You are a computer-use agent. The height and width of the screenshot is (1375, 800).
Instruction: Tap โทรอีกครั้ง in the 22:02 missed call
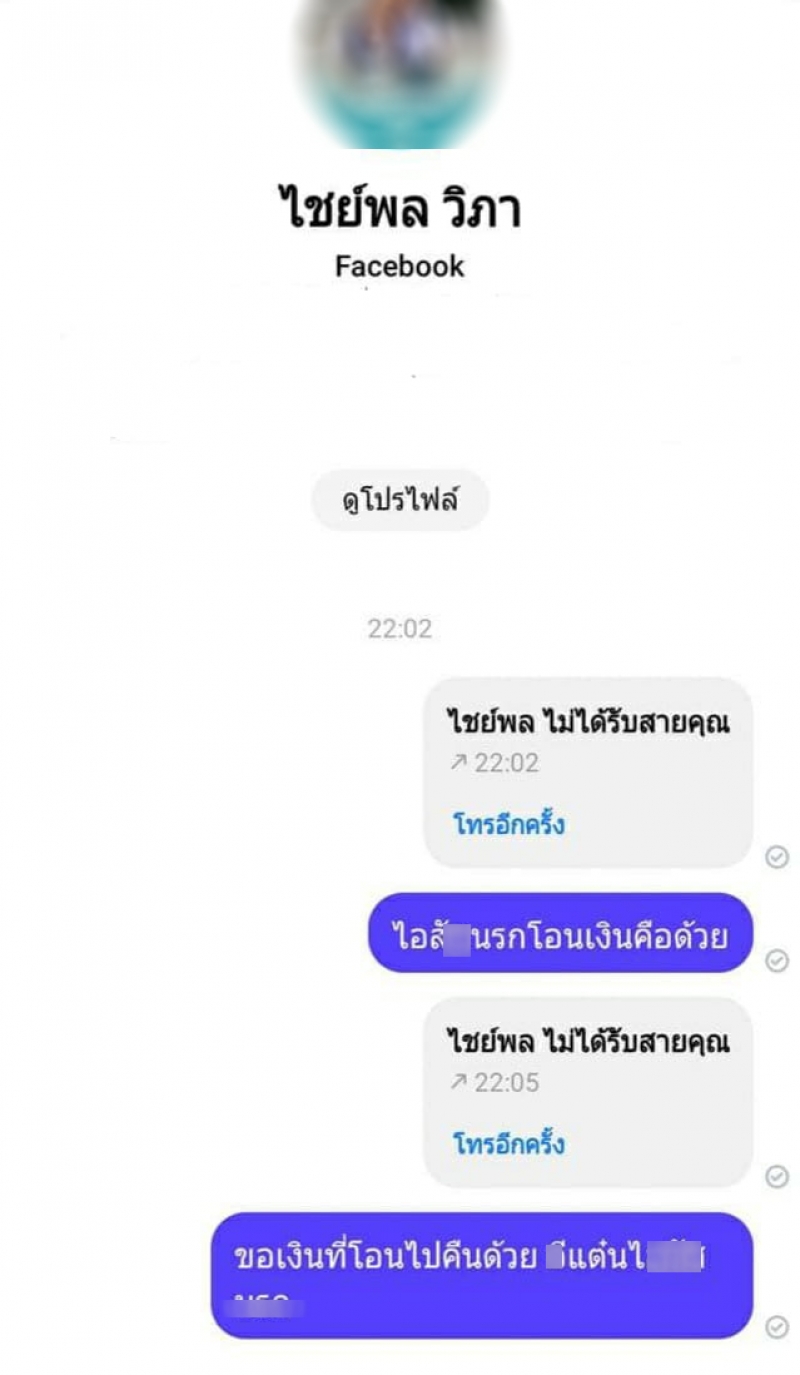tap(509, 825)
